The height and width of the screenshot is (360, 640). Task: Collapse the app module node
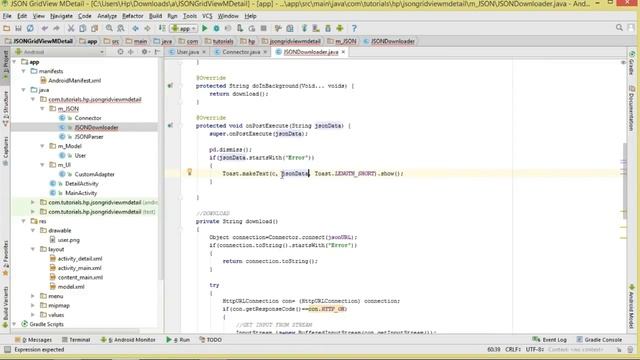pos(15,62)
